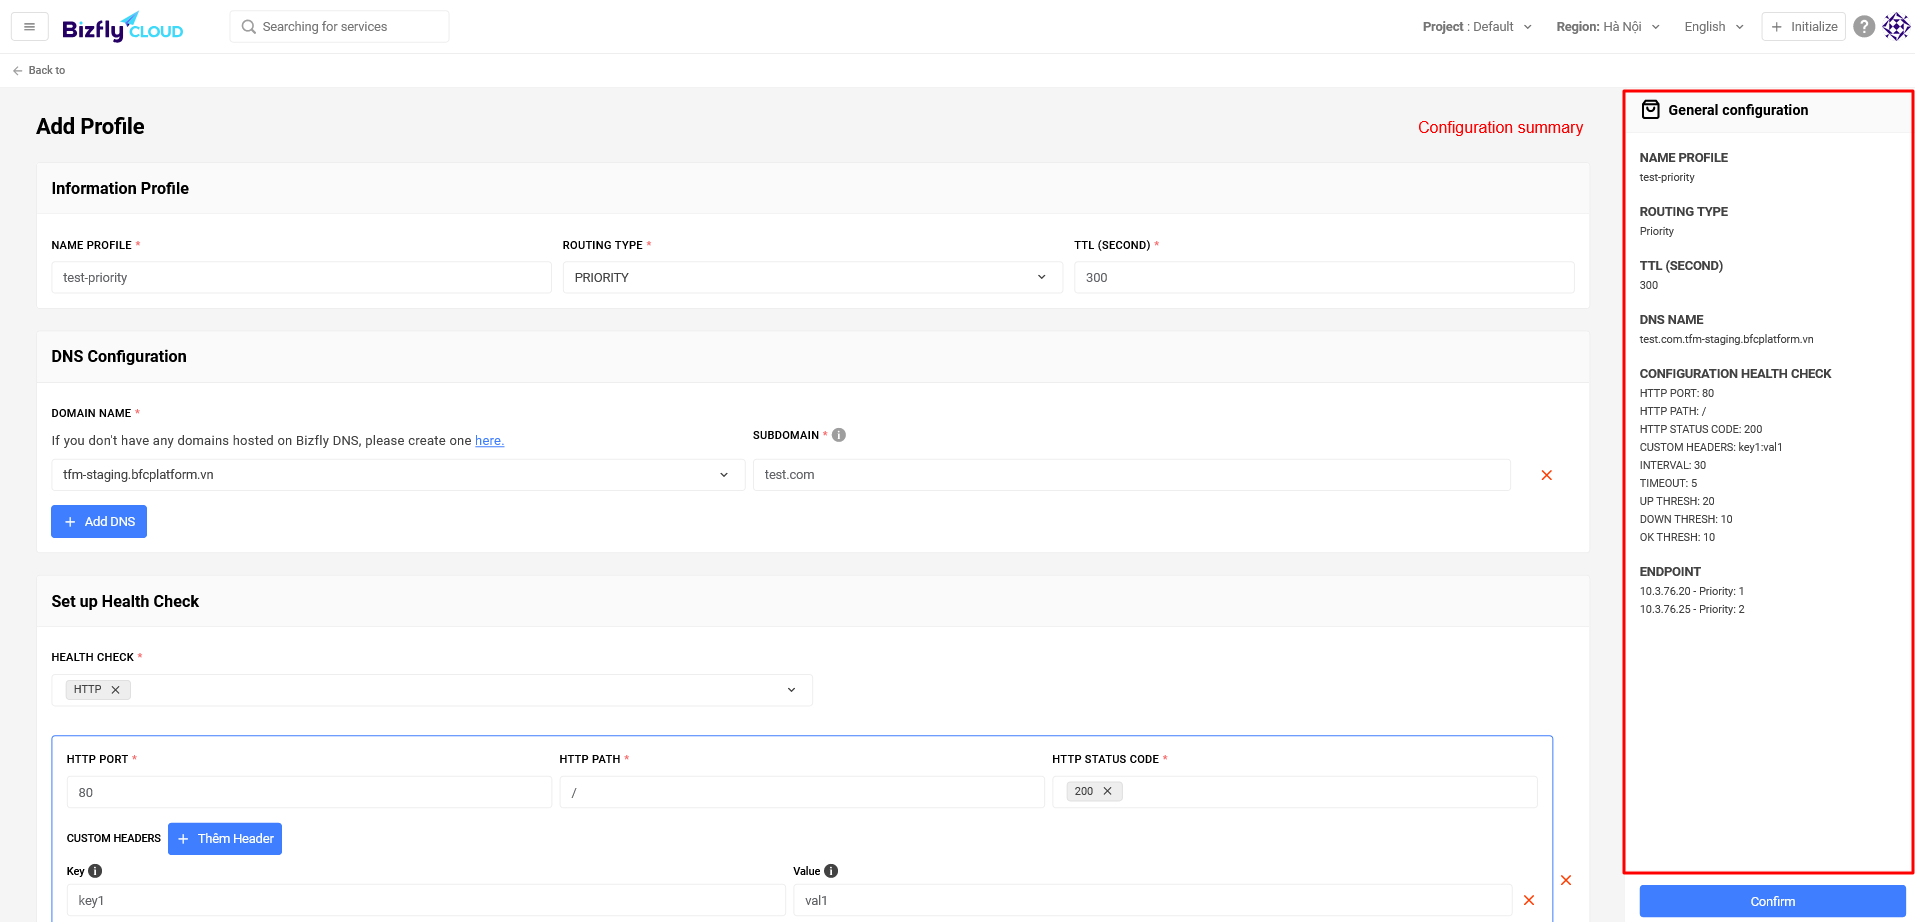This screenshot has height=922, width=1915.
Task: Click the HTTP PORT input 80
Action: pyautogui.click(x=309, y=792)
